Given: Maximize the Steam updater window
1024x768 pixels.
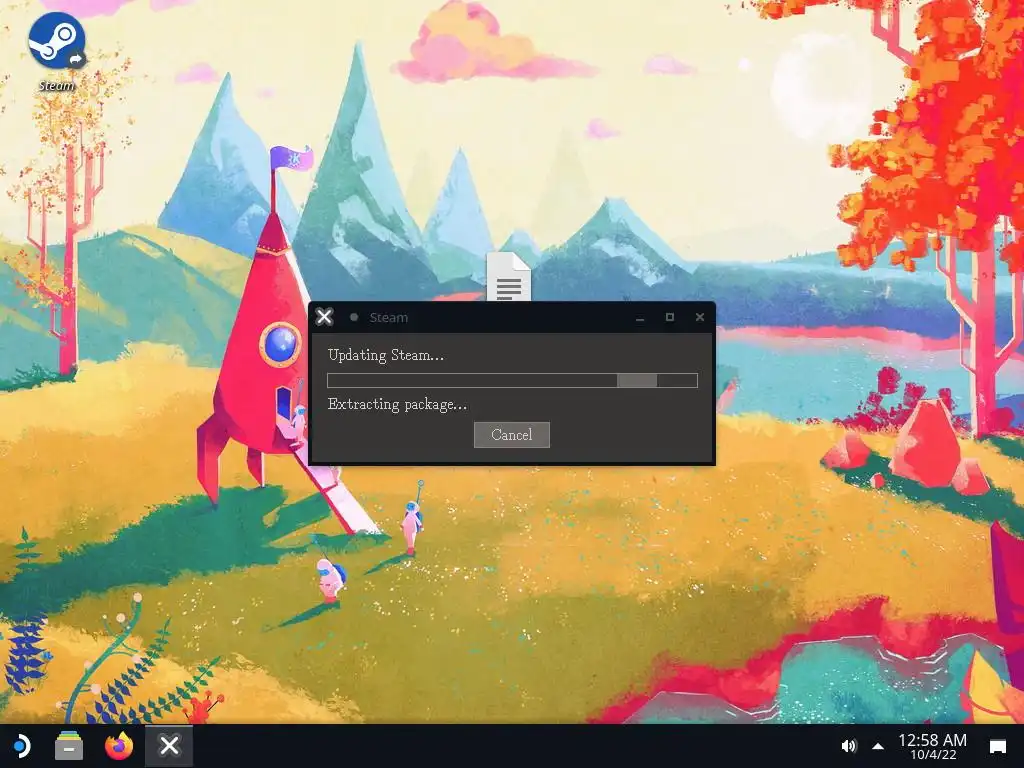Looking at the screenshot, I should coord(669,317).
